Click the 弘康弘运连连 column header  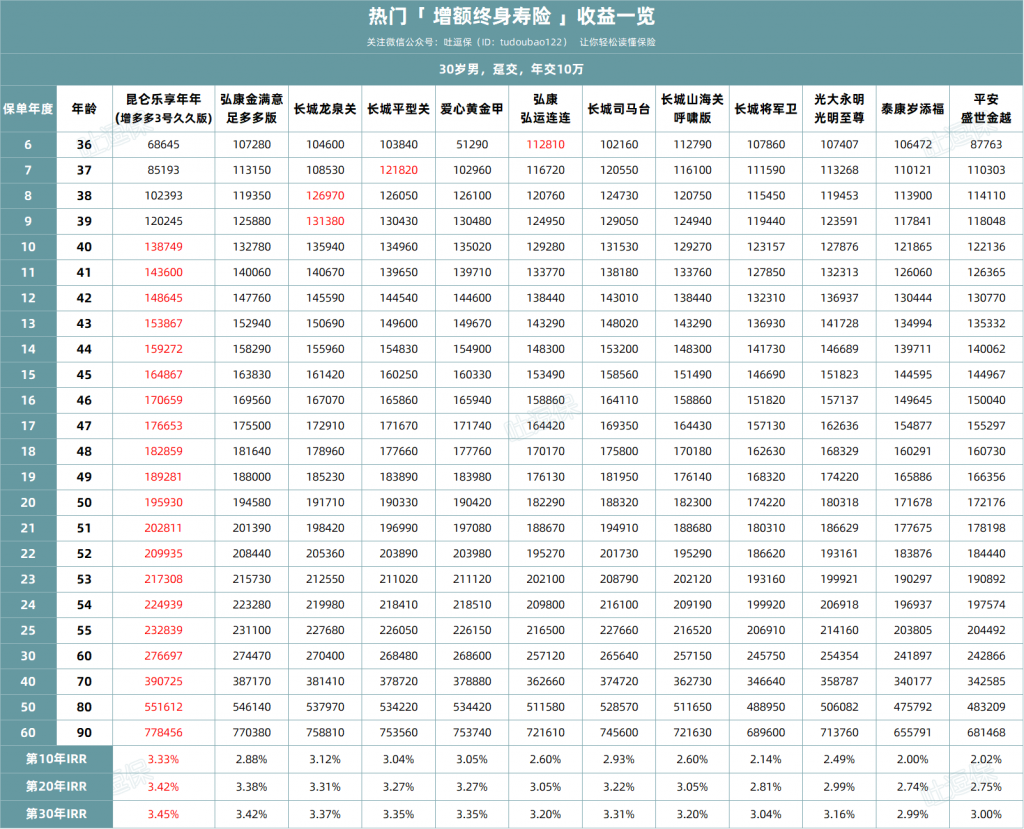tap(545, 108)
